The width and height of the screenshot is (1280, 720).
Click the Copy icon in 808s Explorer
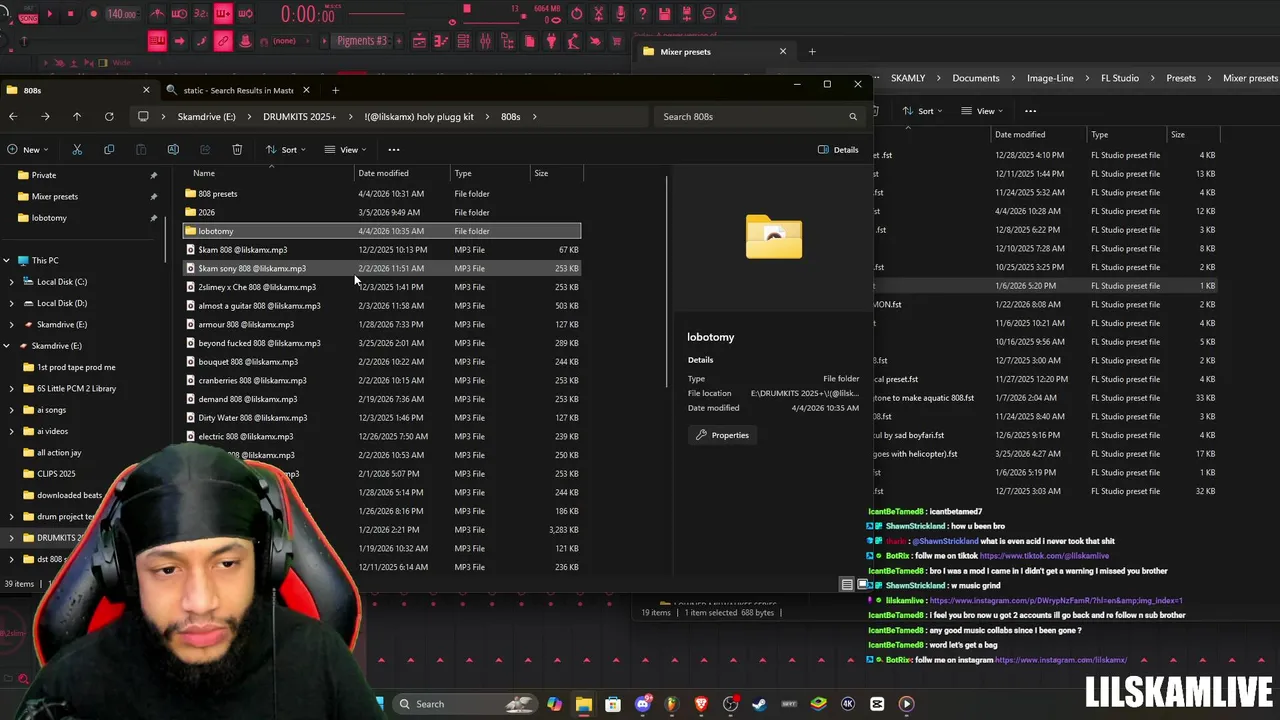(109, 150)
